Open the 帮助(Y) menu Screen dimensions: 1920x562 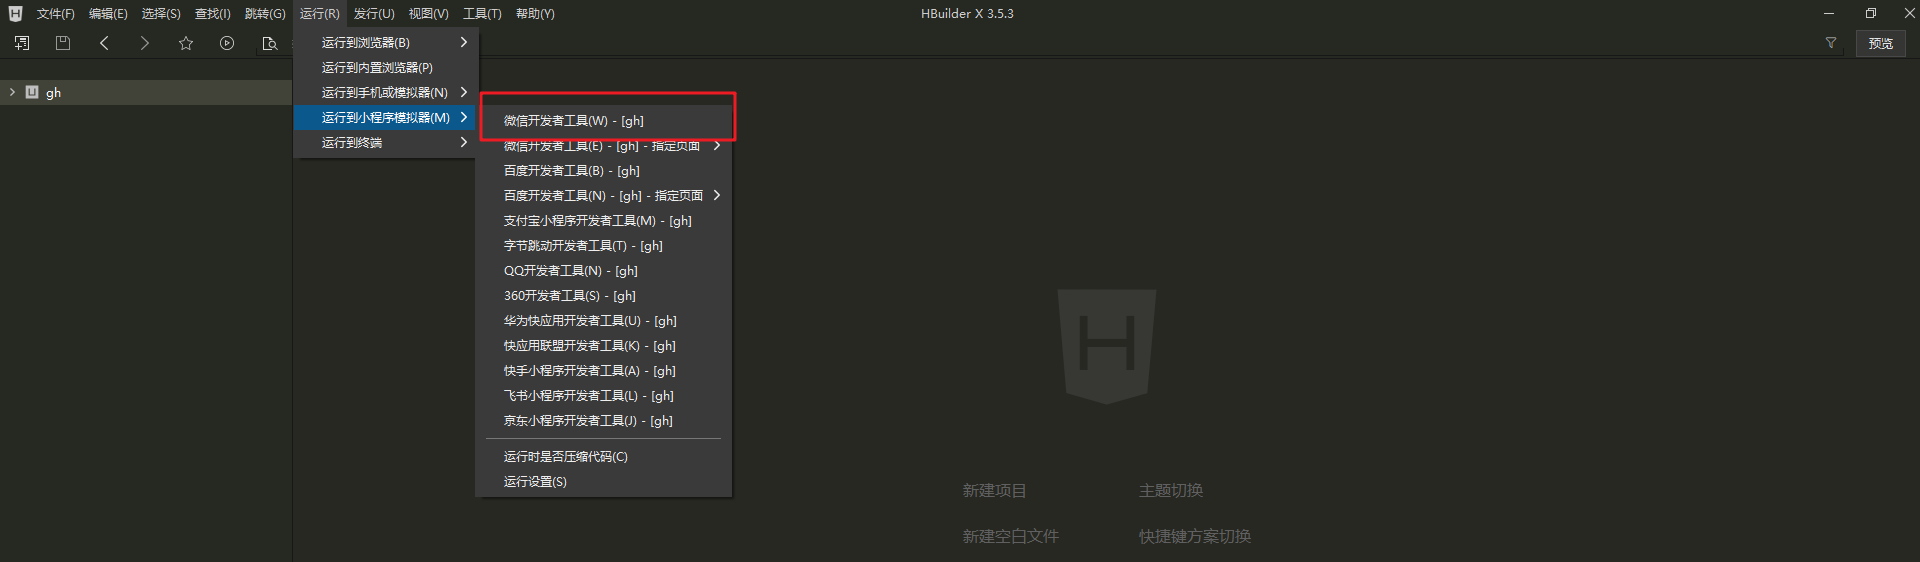pos(535,14)
